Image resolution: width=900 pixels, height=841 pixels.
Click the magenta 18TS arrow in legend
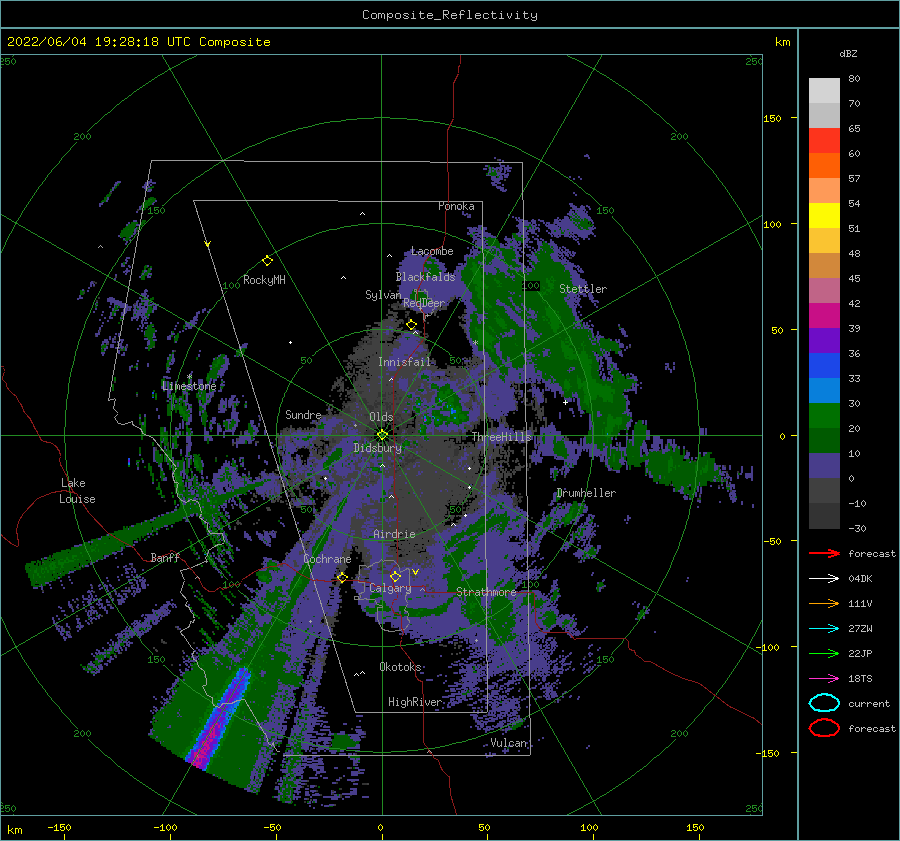click(x=824, y=678)
